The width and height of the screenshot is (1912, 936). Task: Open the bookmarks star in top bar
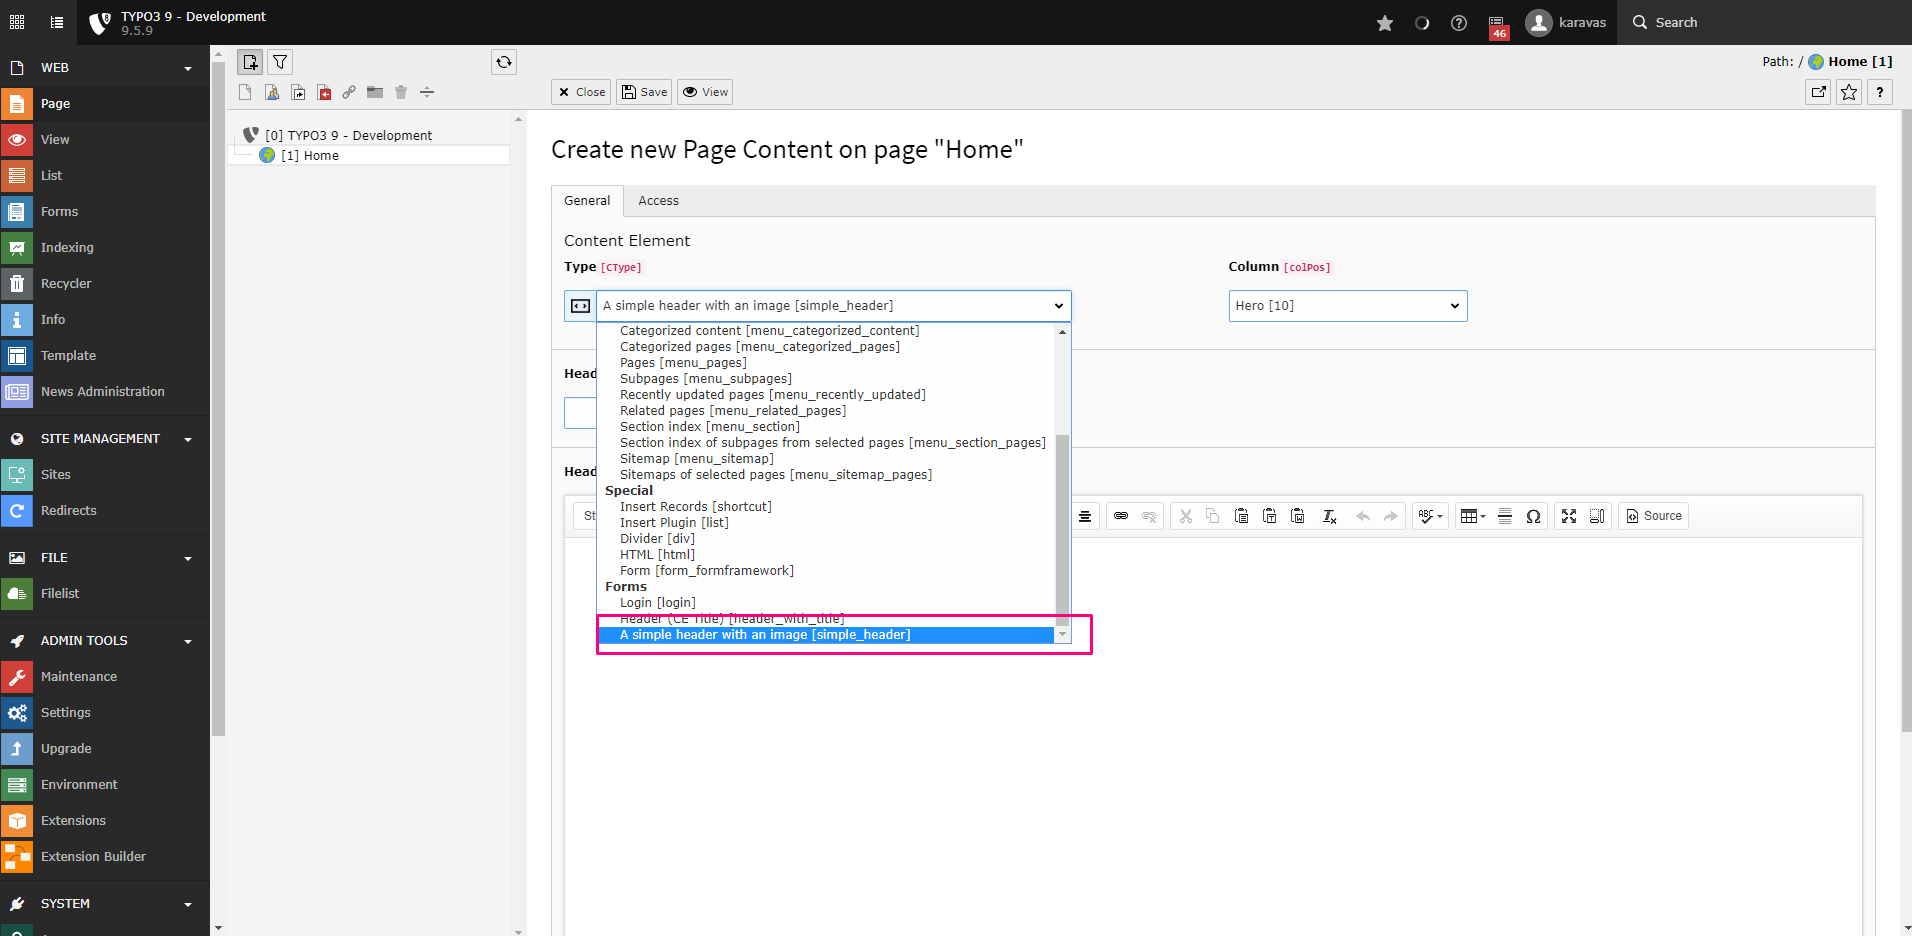[x=1384, y=23]
